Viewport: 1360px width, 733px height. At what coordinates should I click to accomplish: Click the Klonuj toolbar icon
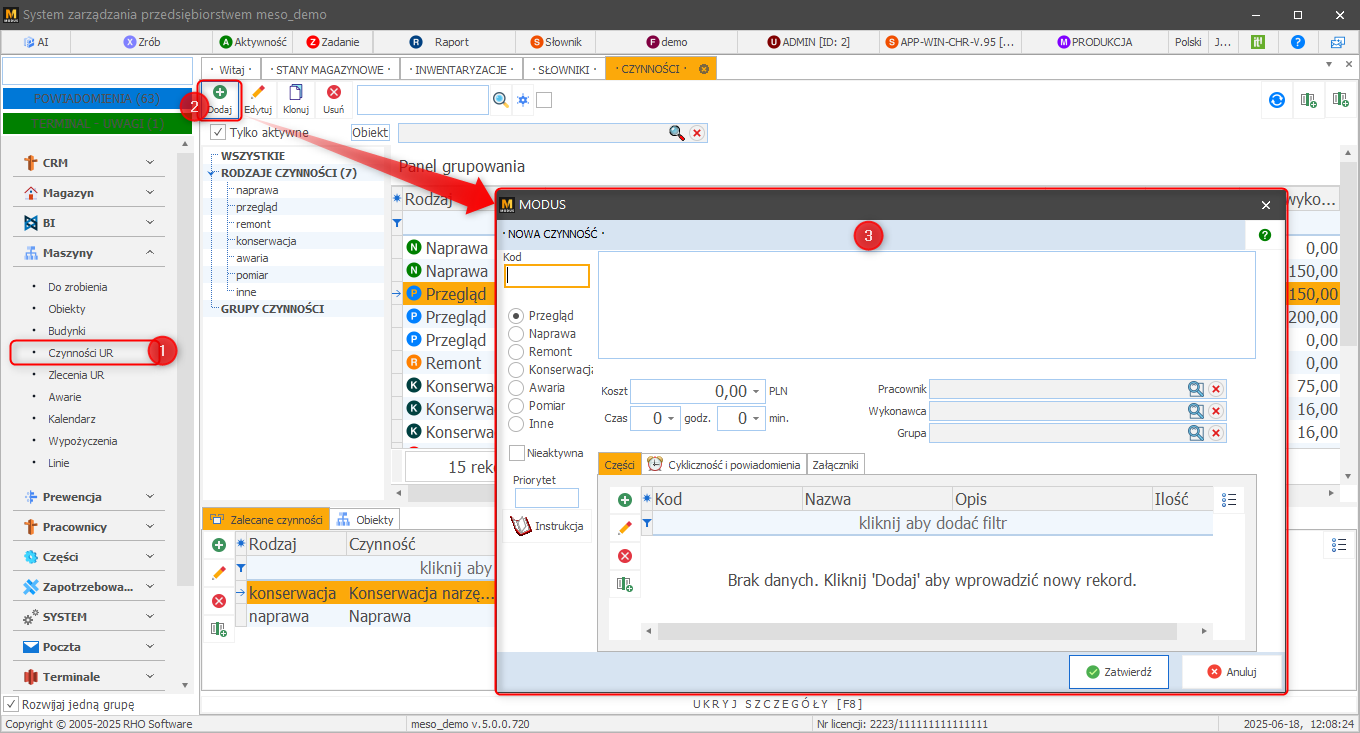296,98
